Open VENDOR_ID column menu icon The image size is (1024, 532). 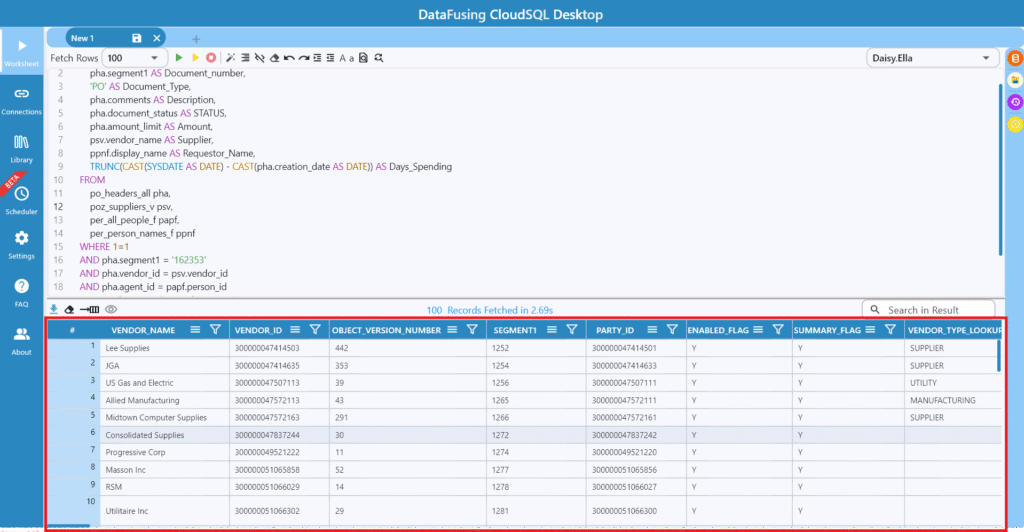pos(295,330)
